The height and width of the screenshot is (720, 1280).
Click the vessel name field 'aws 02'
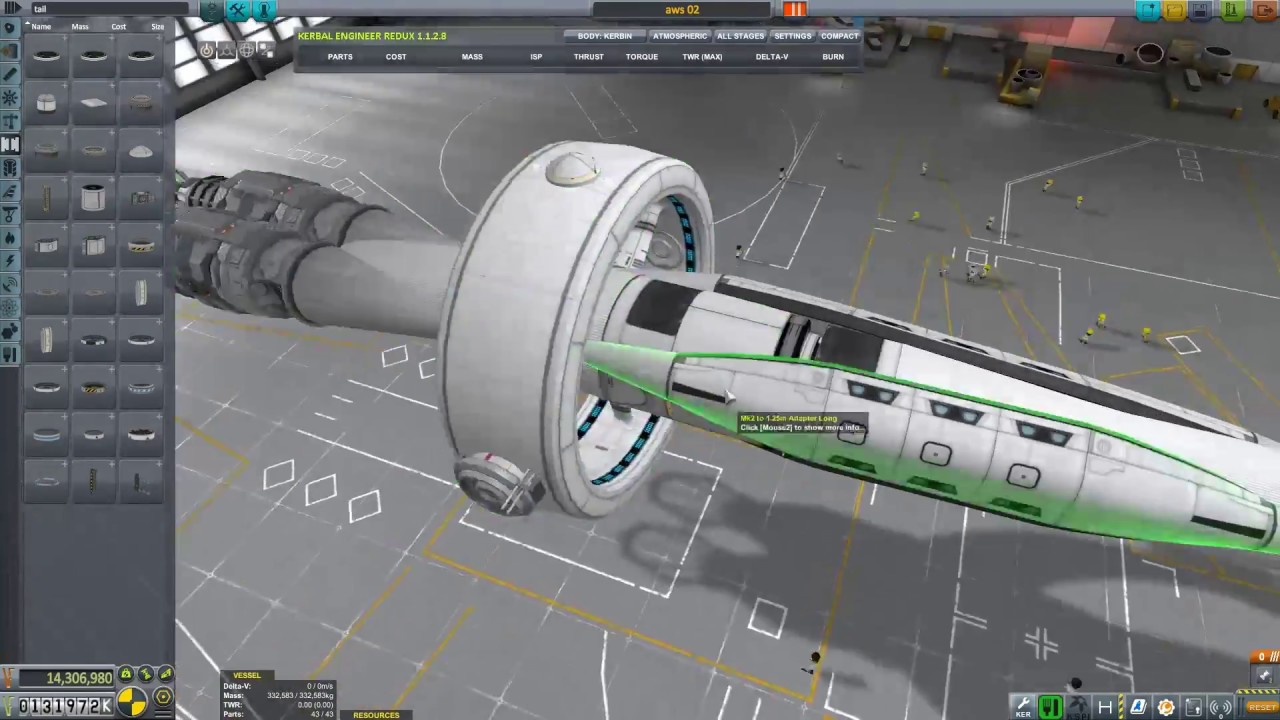click(682, 10)
